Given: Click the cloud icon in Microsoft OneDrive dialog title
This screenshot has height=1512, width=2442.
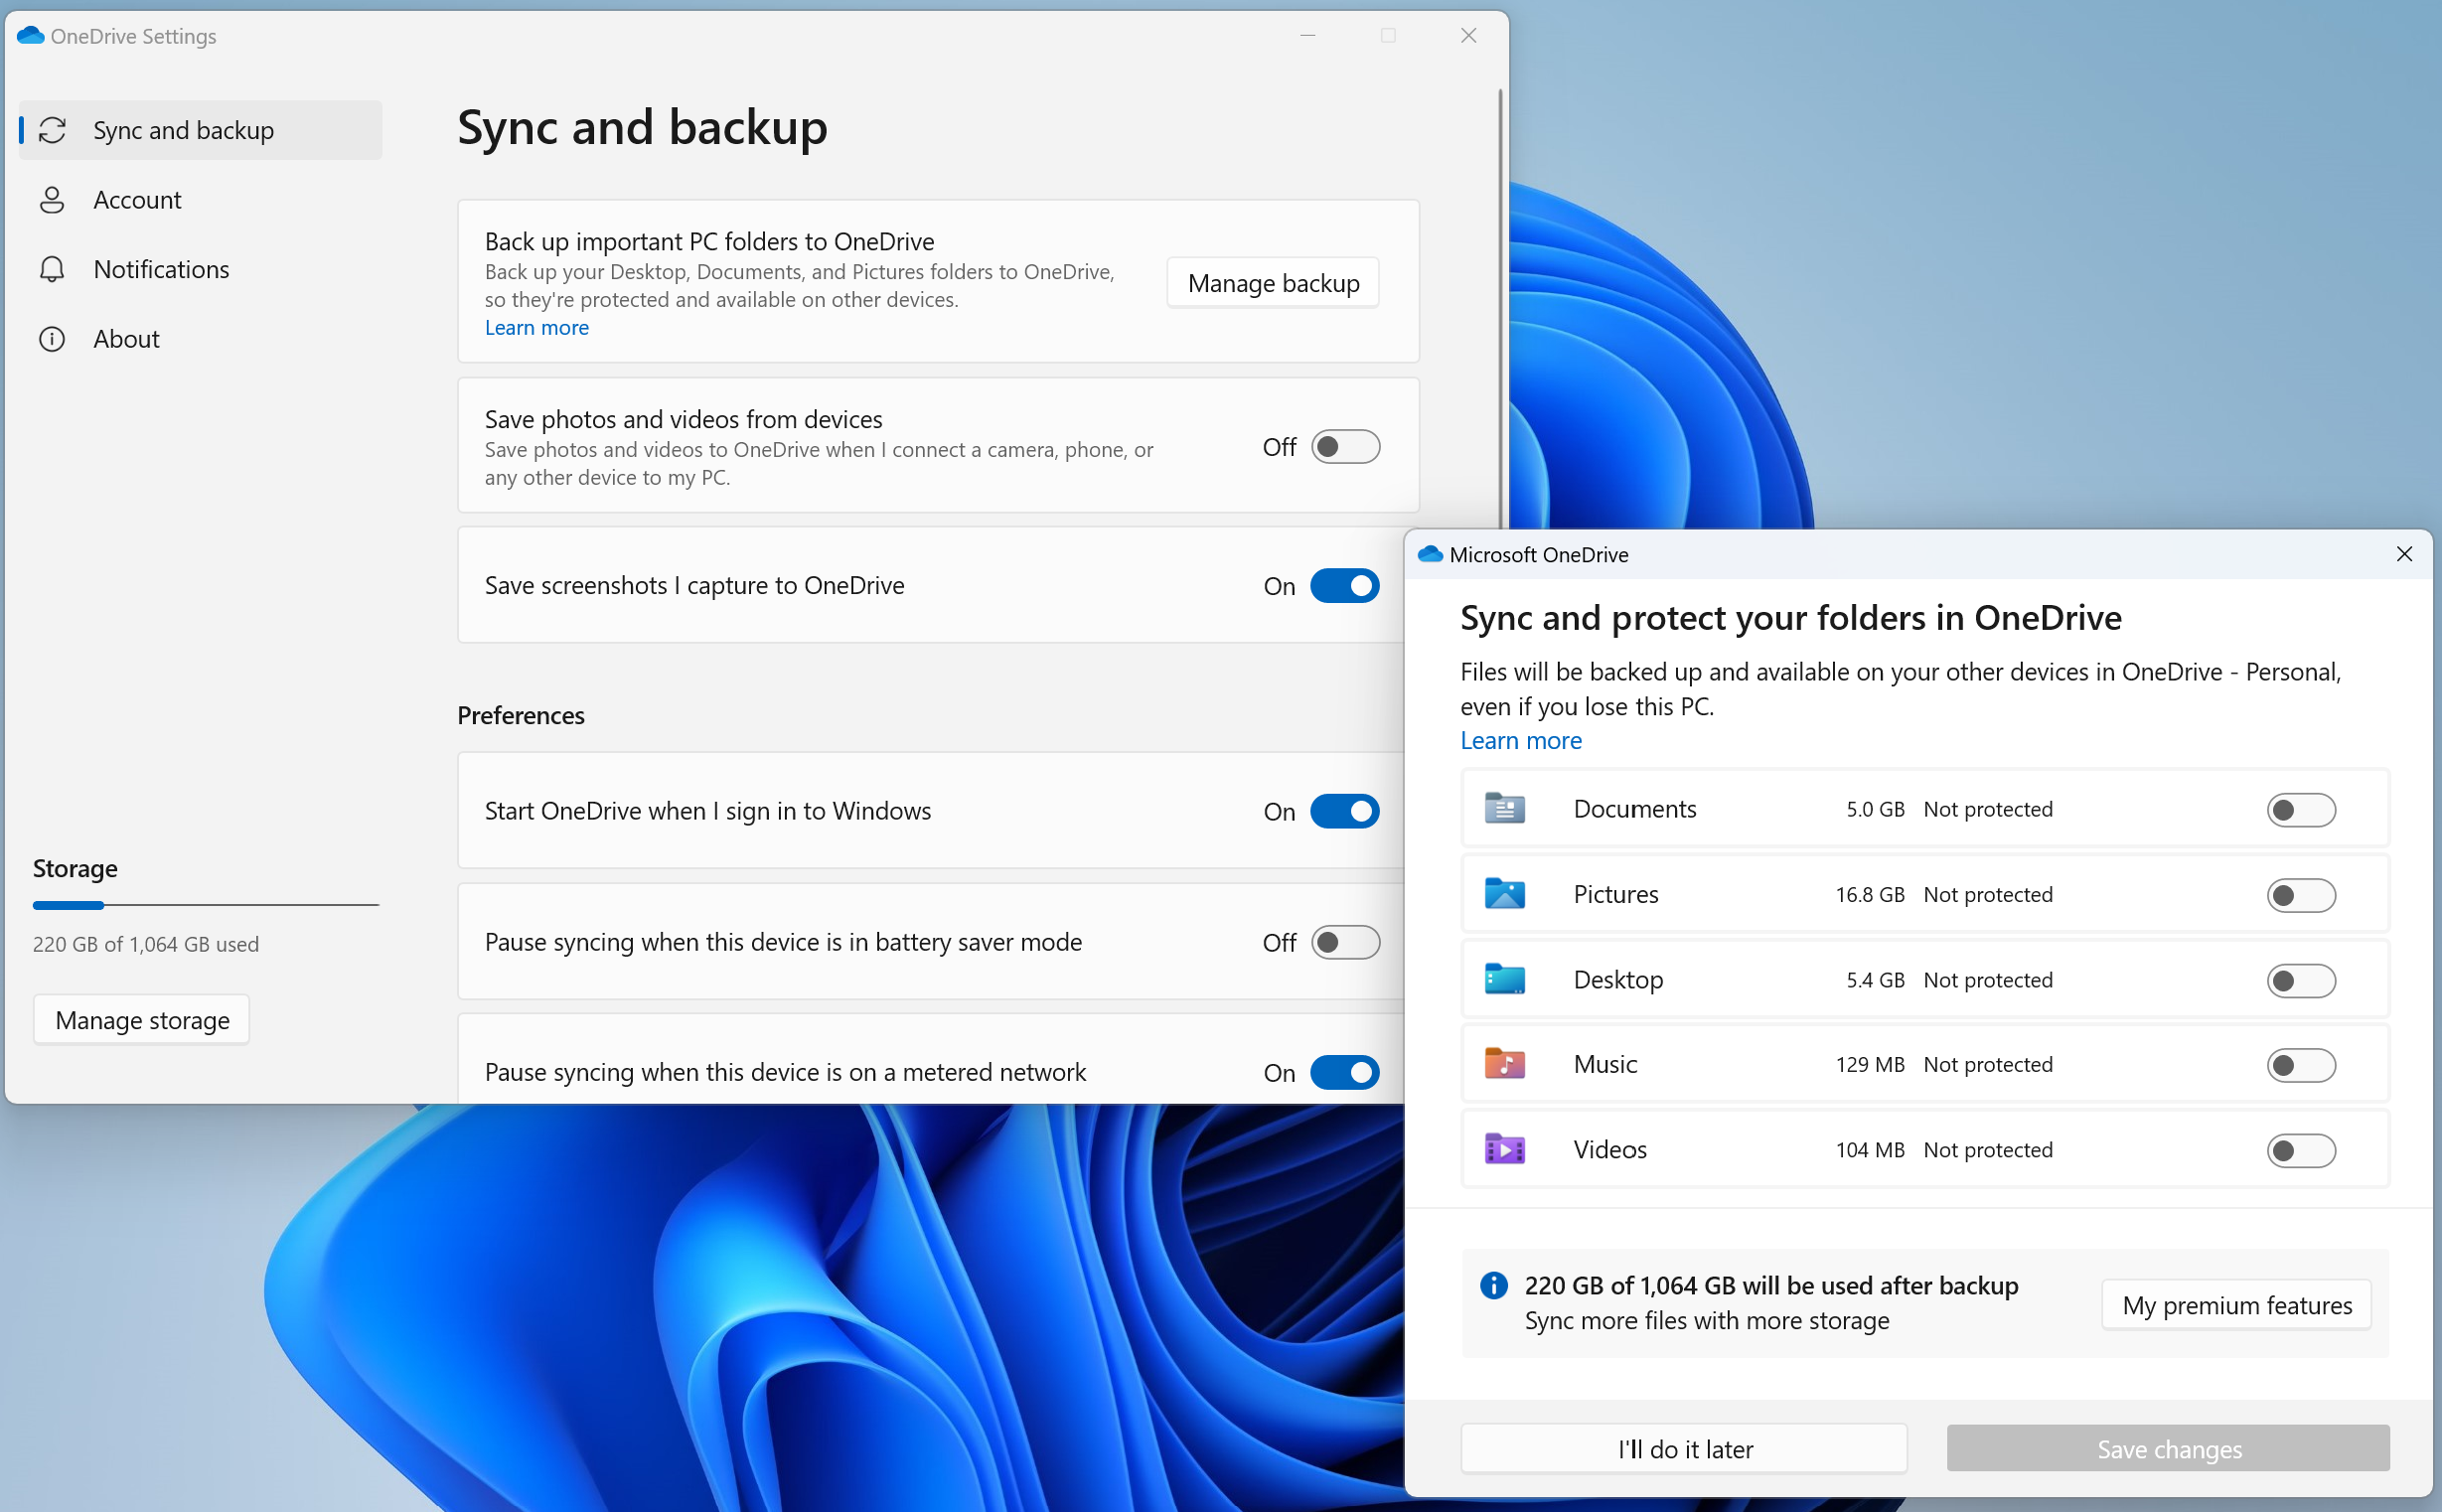Looking at the screenshot, I should [1430, 554].
